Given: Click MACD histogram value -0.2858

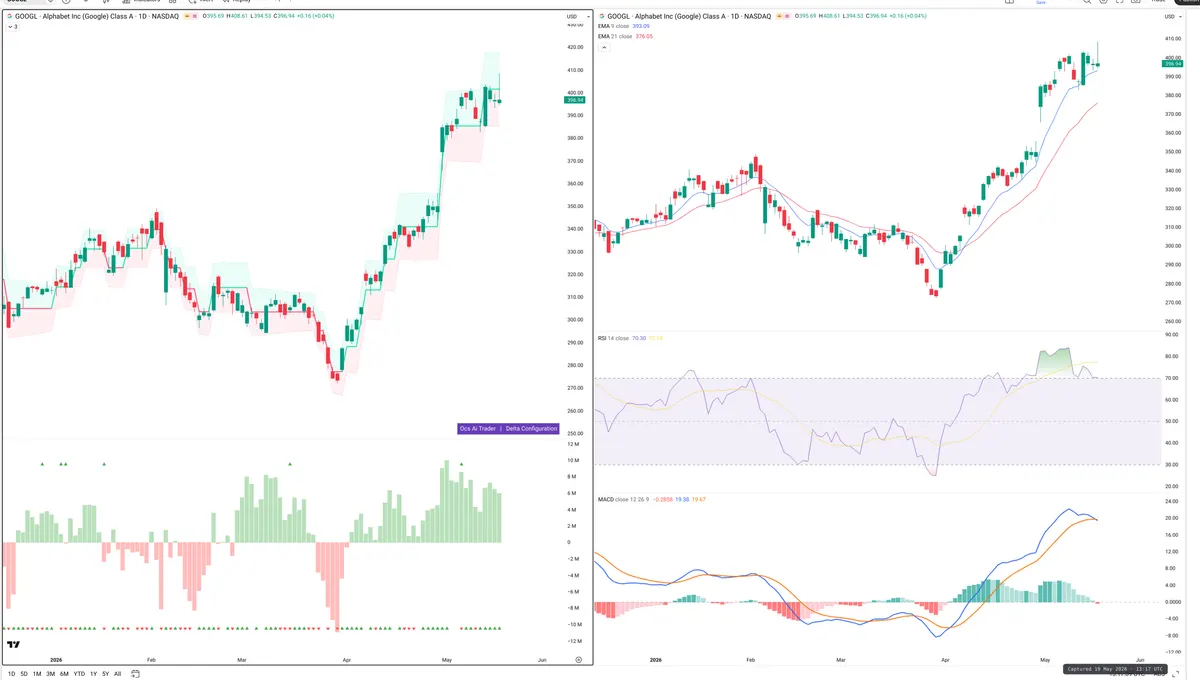Looking at the screenshot, I should point(663,499).
